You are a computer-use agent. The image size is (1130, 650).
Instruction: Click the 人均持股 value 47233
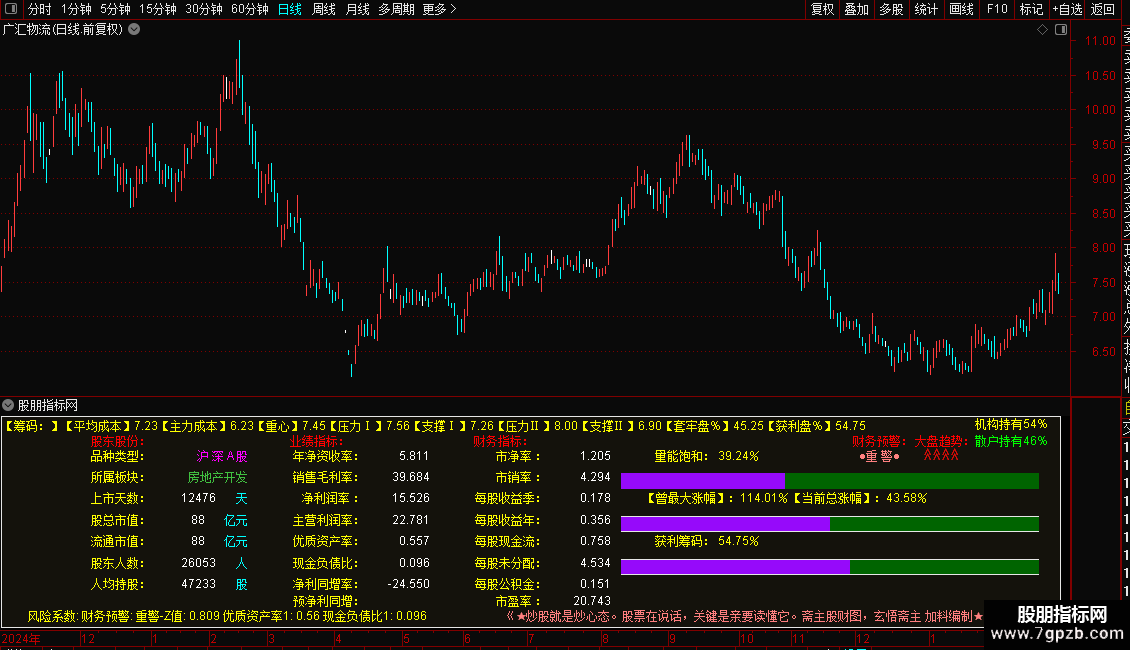pos(198,584)
